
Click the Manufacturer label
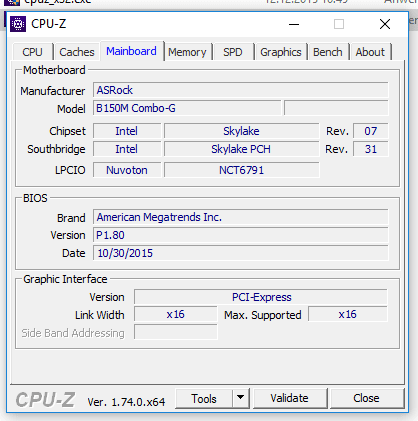(x=53, y=91)
